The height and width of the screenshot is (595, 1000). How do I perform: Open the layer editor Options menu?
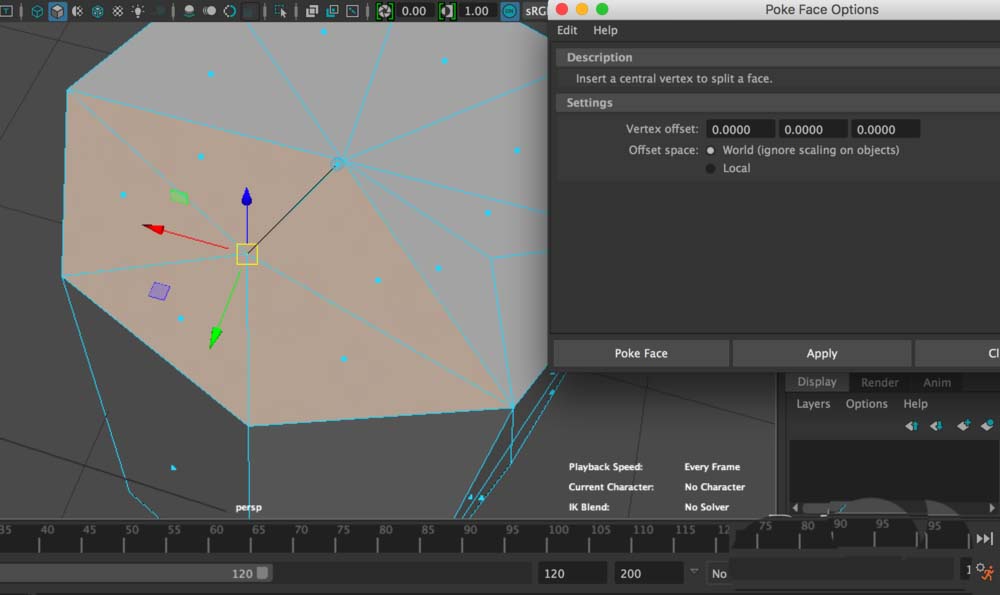[x=866, y=404]
